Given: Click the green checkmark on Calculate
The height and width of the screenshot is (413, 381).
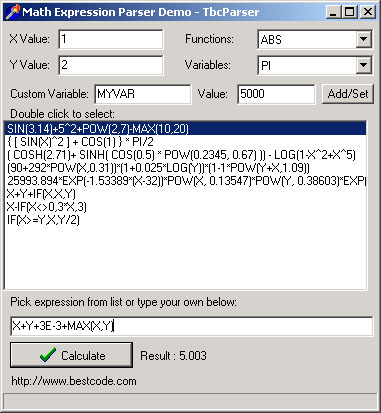Looking at the screenshot, I should [47, 355].
